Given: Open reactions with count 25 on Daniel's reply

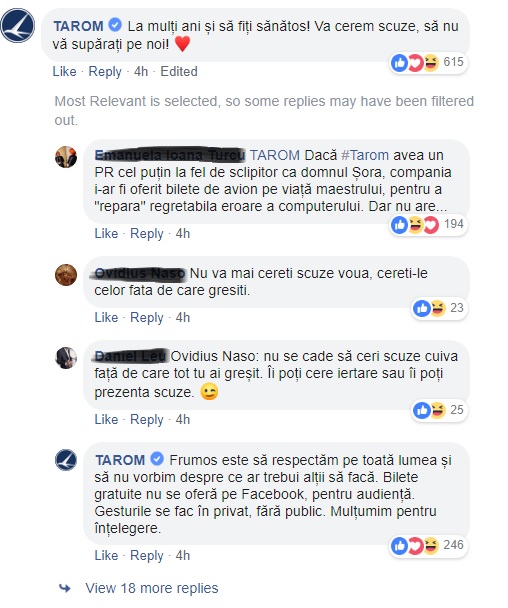Looking at the screenshot, I should (439, 410).
